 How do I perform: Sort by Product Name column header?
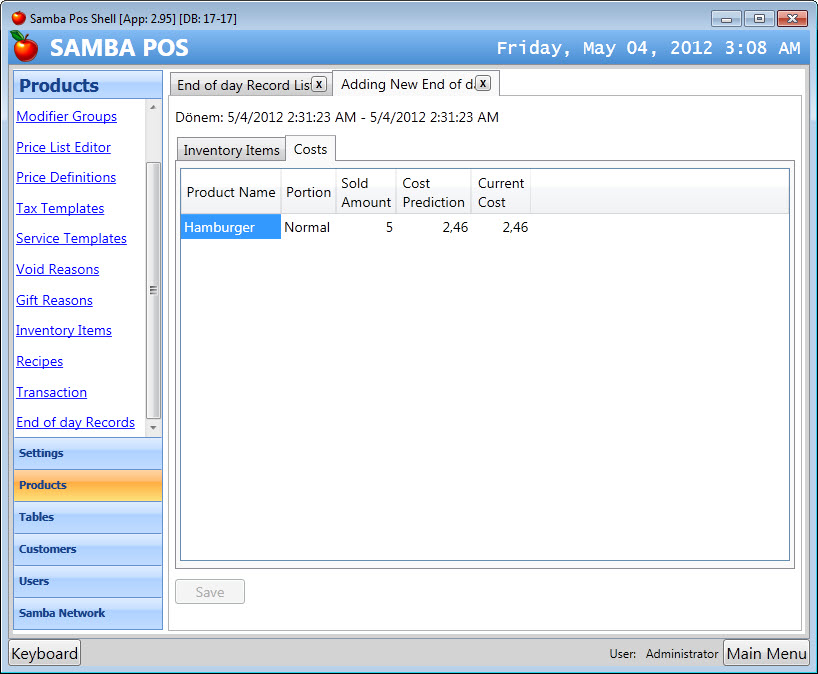[x=231, y=192]
